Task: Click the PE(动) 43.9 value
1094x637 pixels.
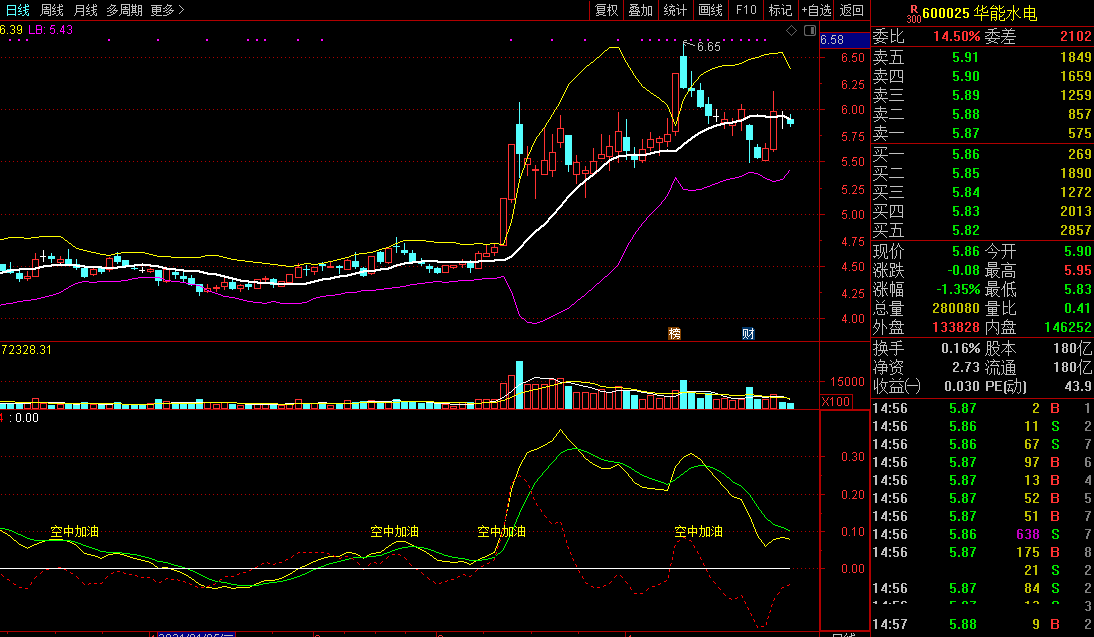Action: tap(1078, 386)
